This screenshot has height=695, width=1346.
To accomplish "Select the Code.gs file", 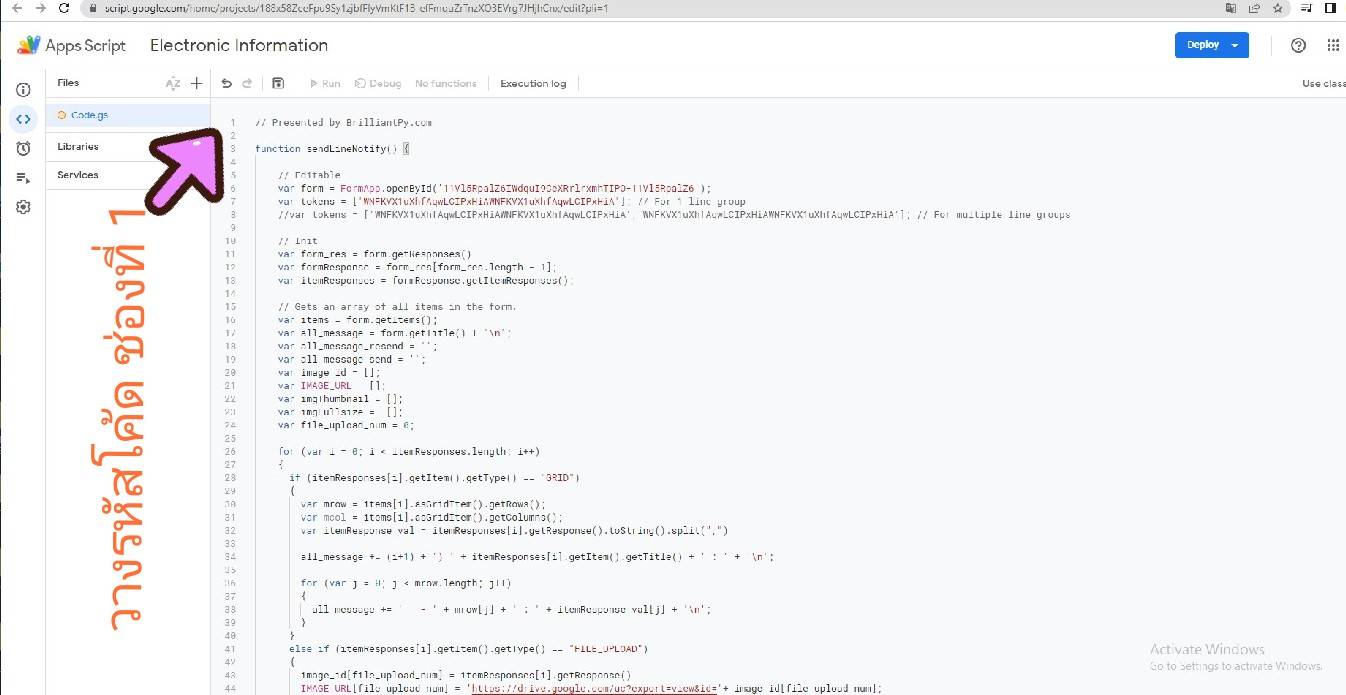I will pyautogui.click(x=89, y=115).
